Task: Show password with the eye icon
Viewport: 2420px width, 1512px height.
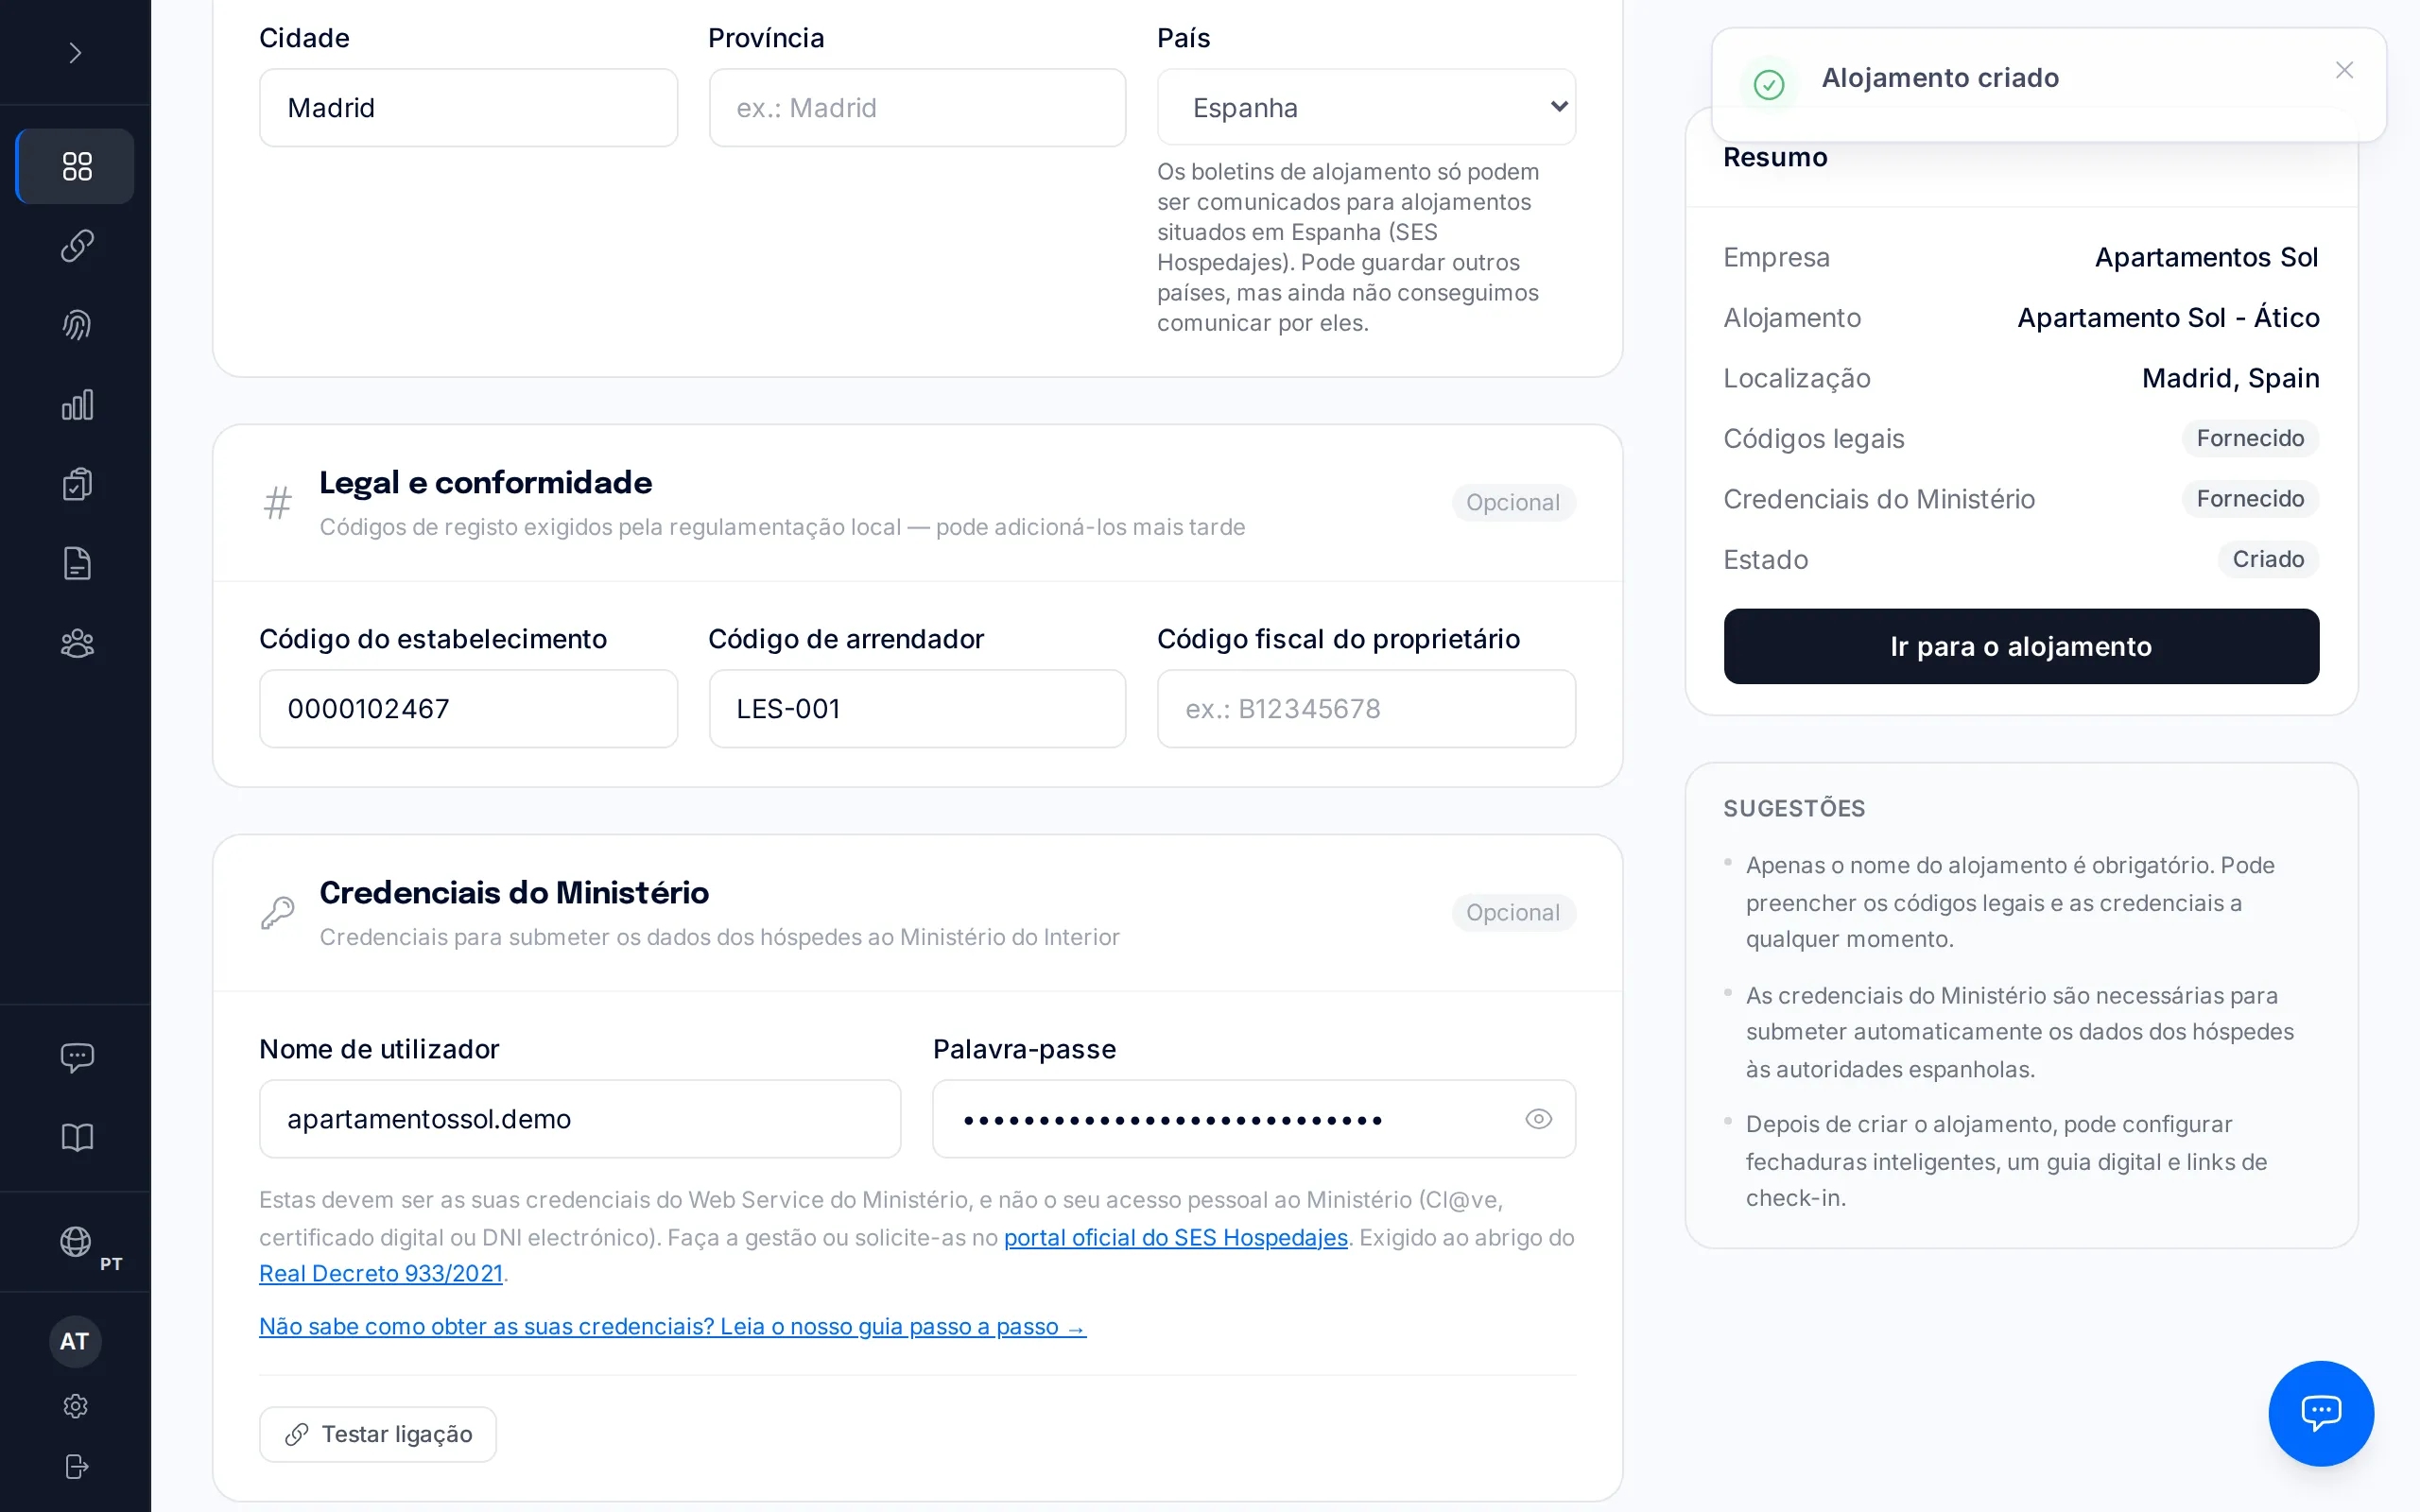Action: pos(1538,1119)
